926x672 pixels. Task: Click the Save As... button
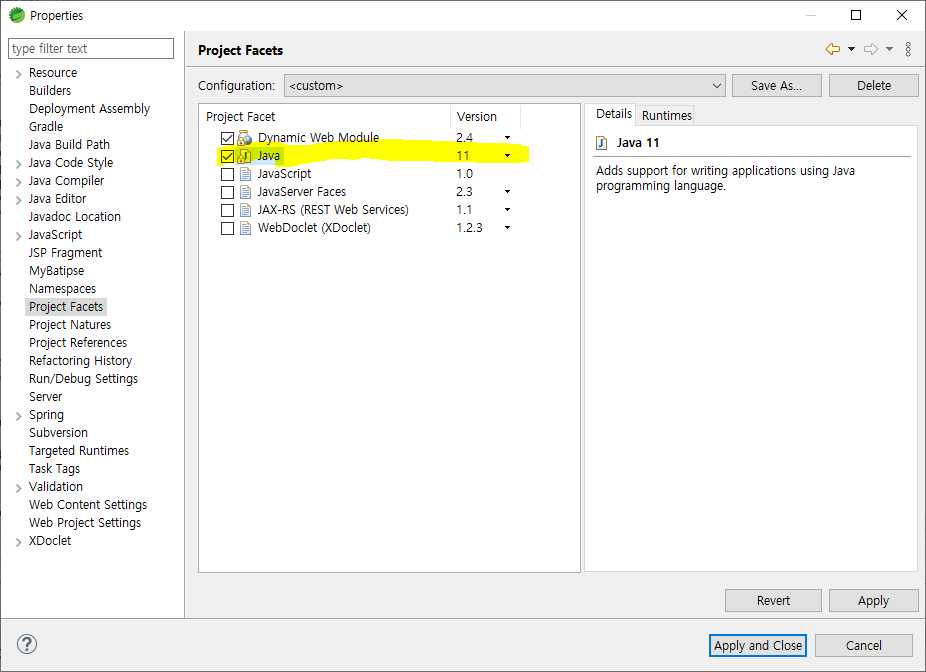coord(776,86)
